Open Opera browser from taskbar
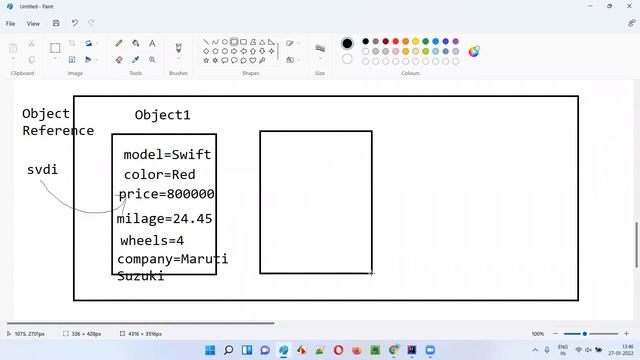This screenshot has height=360, width=640. [338, 350]
